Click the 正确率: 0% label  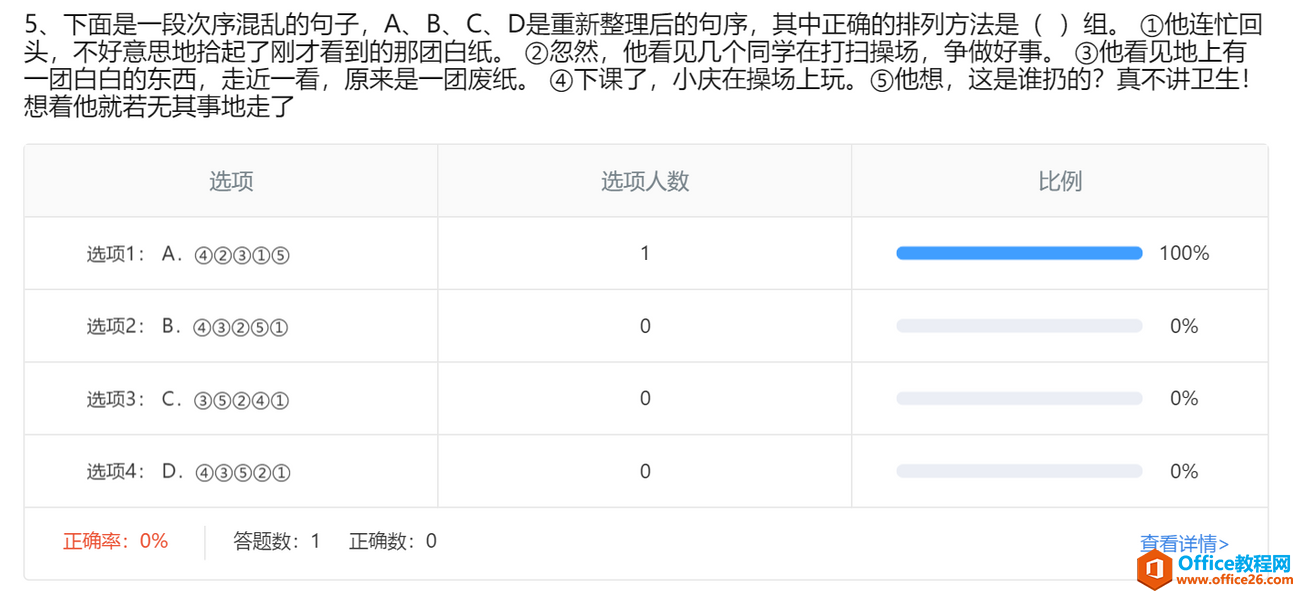coord(115,541)
